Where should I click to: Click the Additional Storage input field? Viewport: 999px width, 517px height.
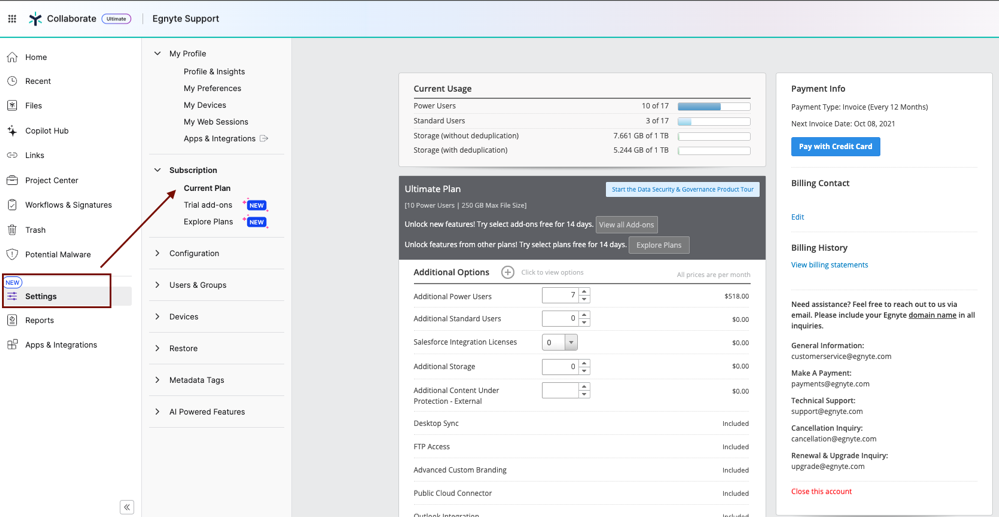point(559,367)
